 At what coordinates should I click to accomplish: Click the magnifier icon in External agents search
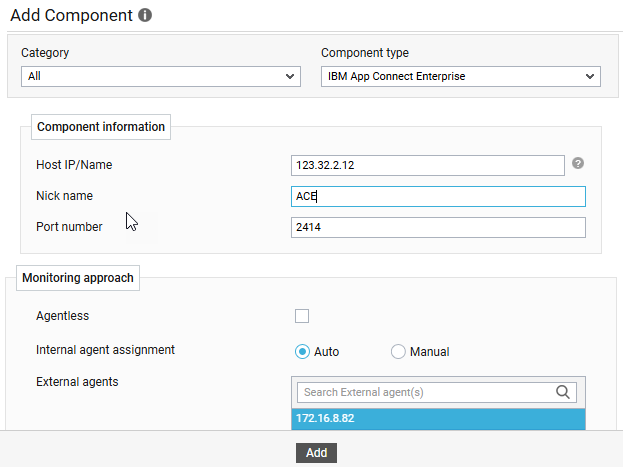(563, 392)
